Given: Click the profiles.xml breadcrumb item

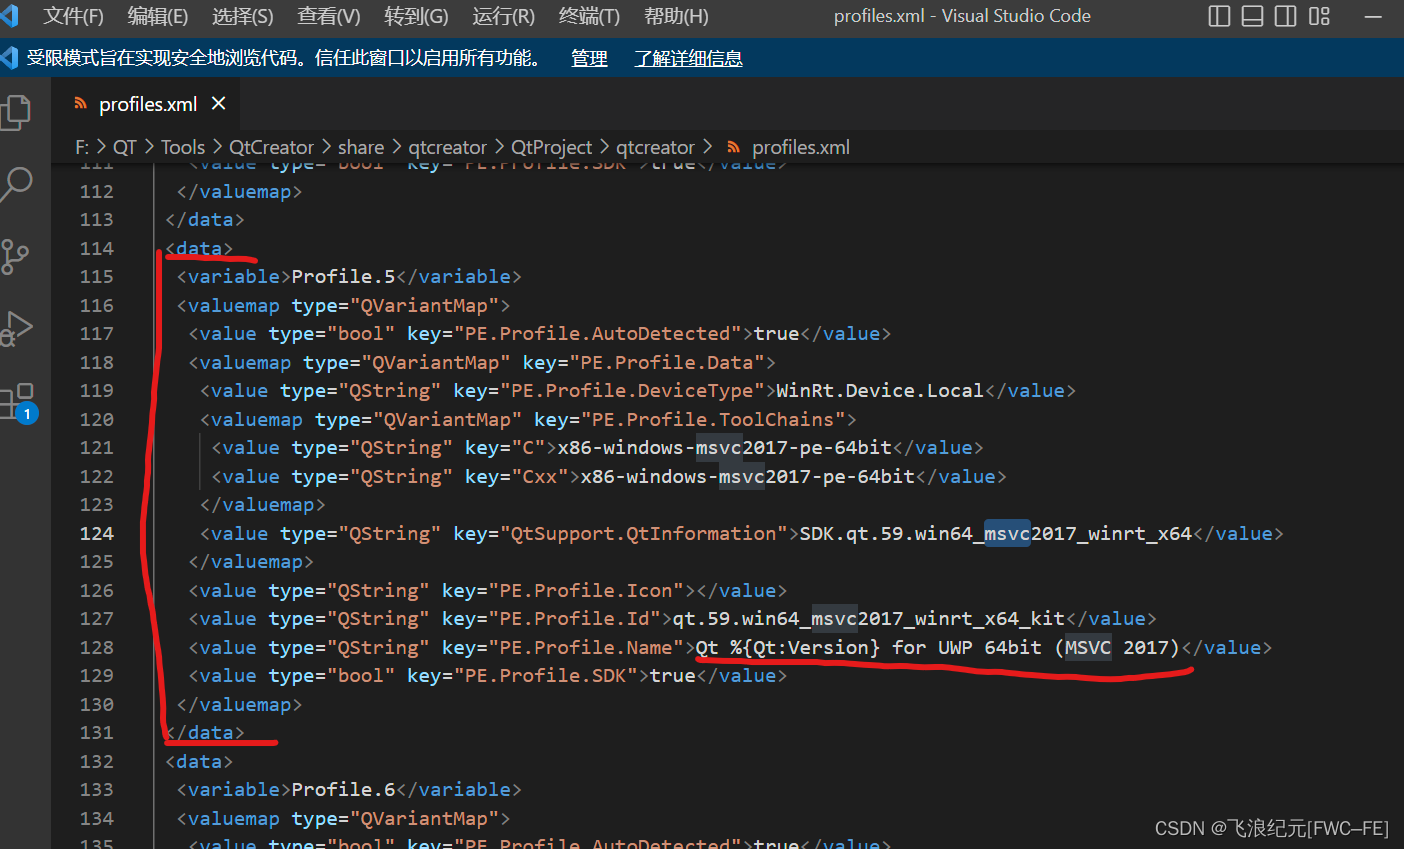Looking at the screenshot, I should pyautogui.click(x=801, y=147).
